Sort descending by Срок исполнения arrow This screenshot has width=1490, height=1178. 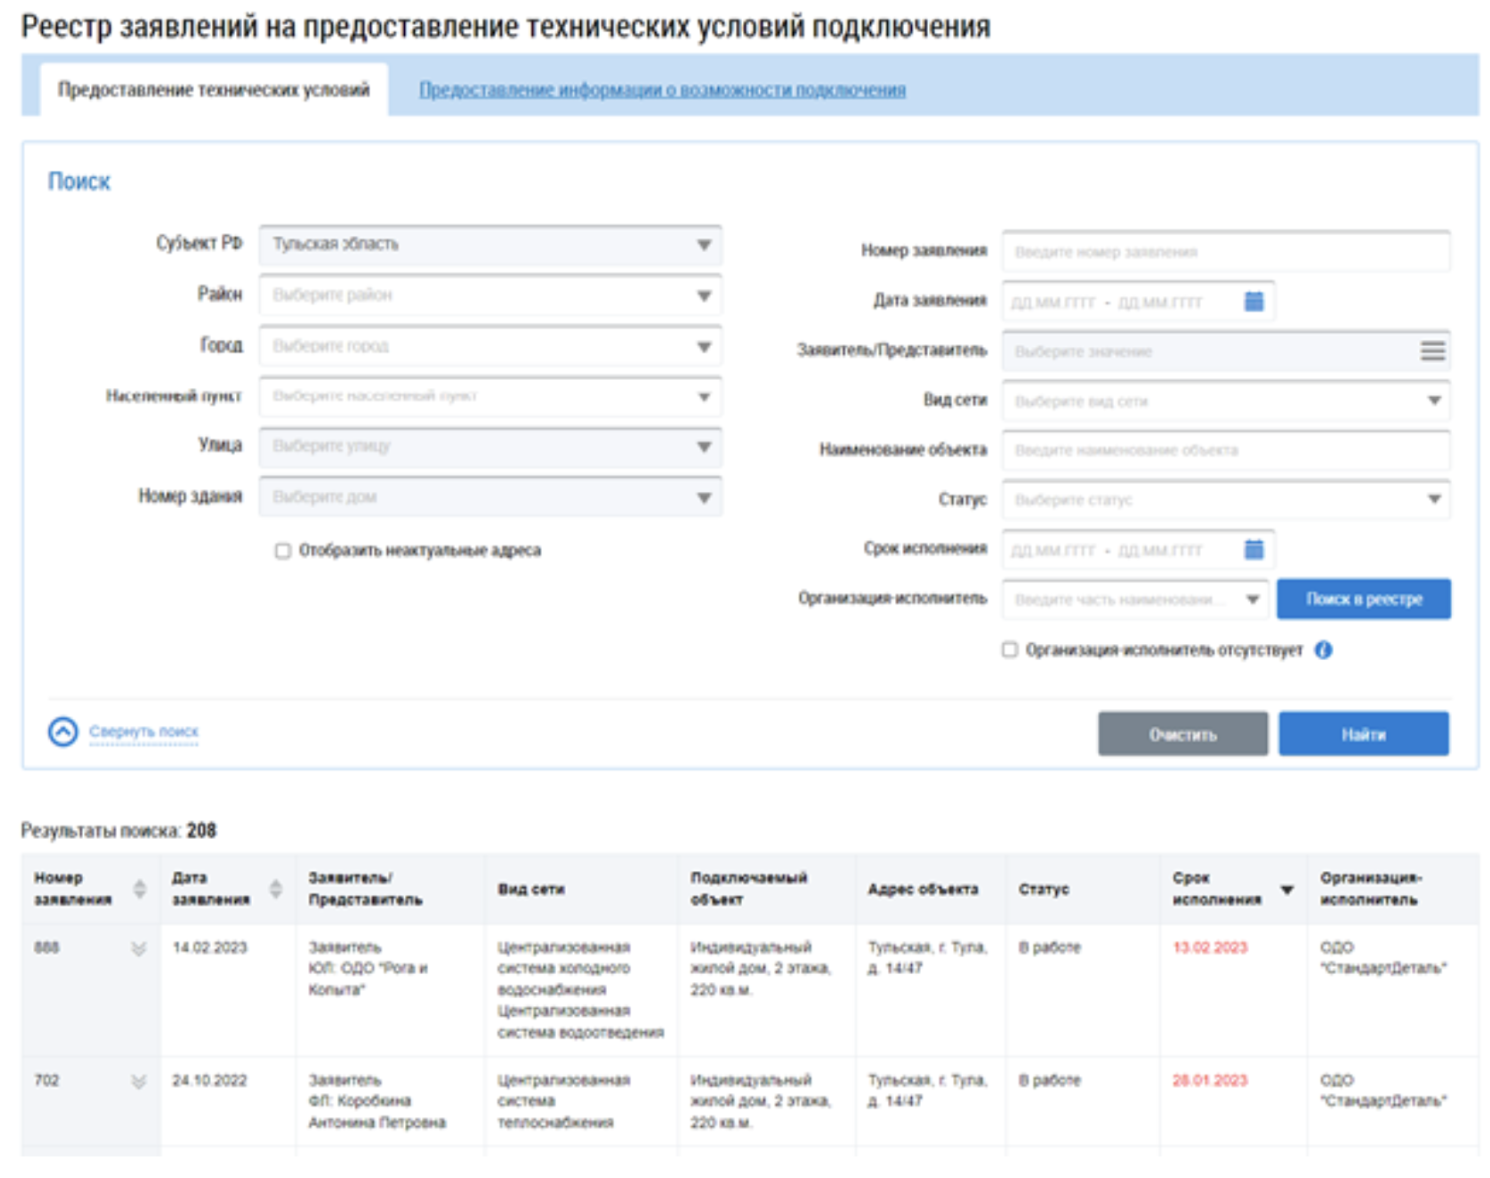point(1287,889)
